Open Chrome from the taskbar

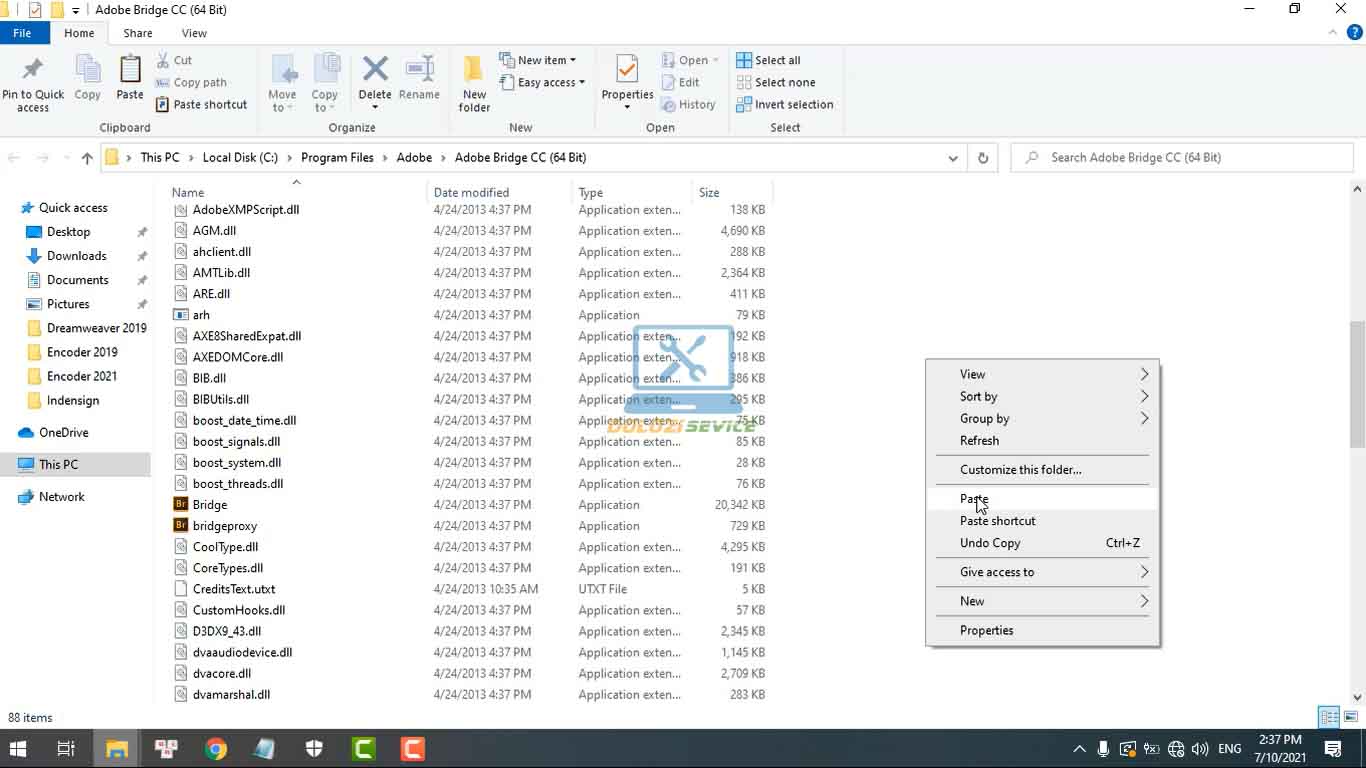[x=216, y=748]
